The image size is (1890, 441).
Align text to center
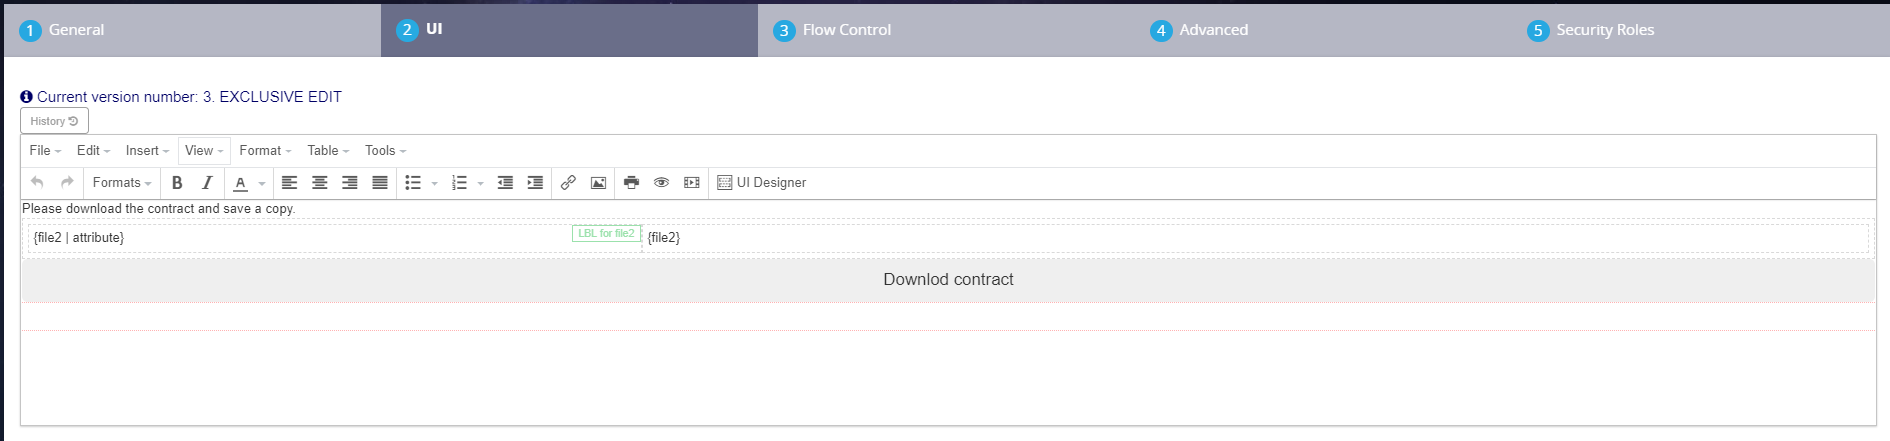tap(320, 183)
